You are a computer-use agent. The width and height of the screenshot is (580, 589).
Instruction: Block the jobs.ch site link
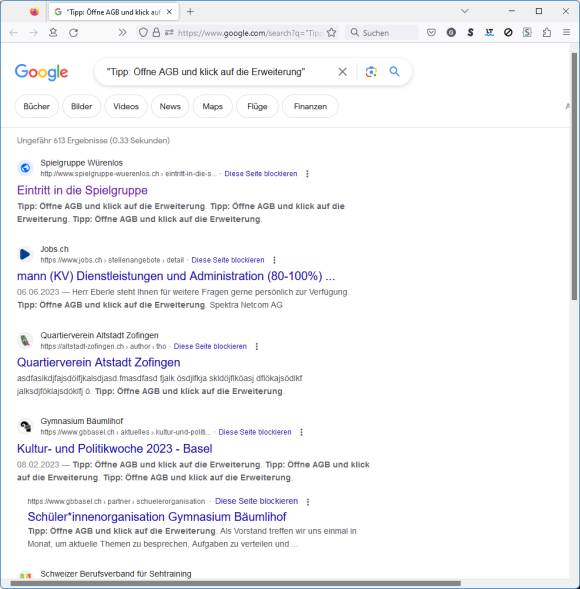228,260
